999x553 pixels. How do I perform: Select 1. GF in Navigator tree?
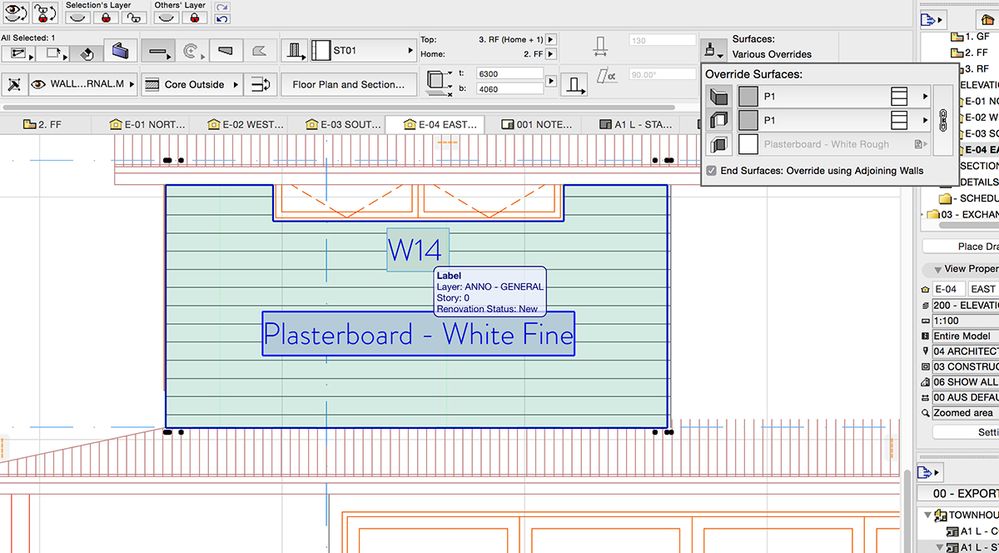tap(968, 36)
